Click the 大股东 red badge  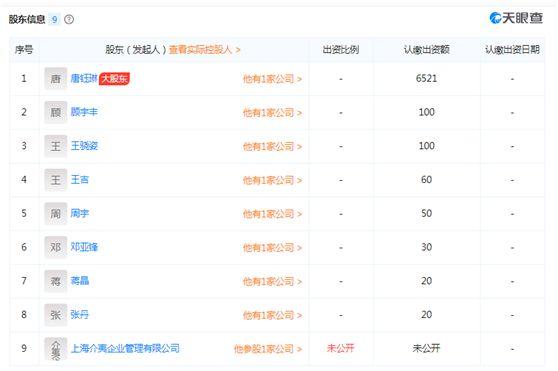pyautogui.click(x=114, y=79)
